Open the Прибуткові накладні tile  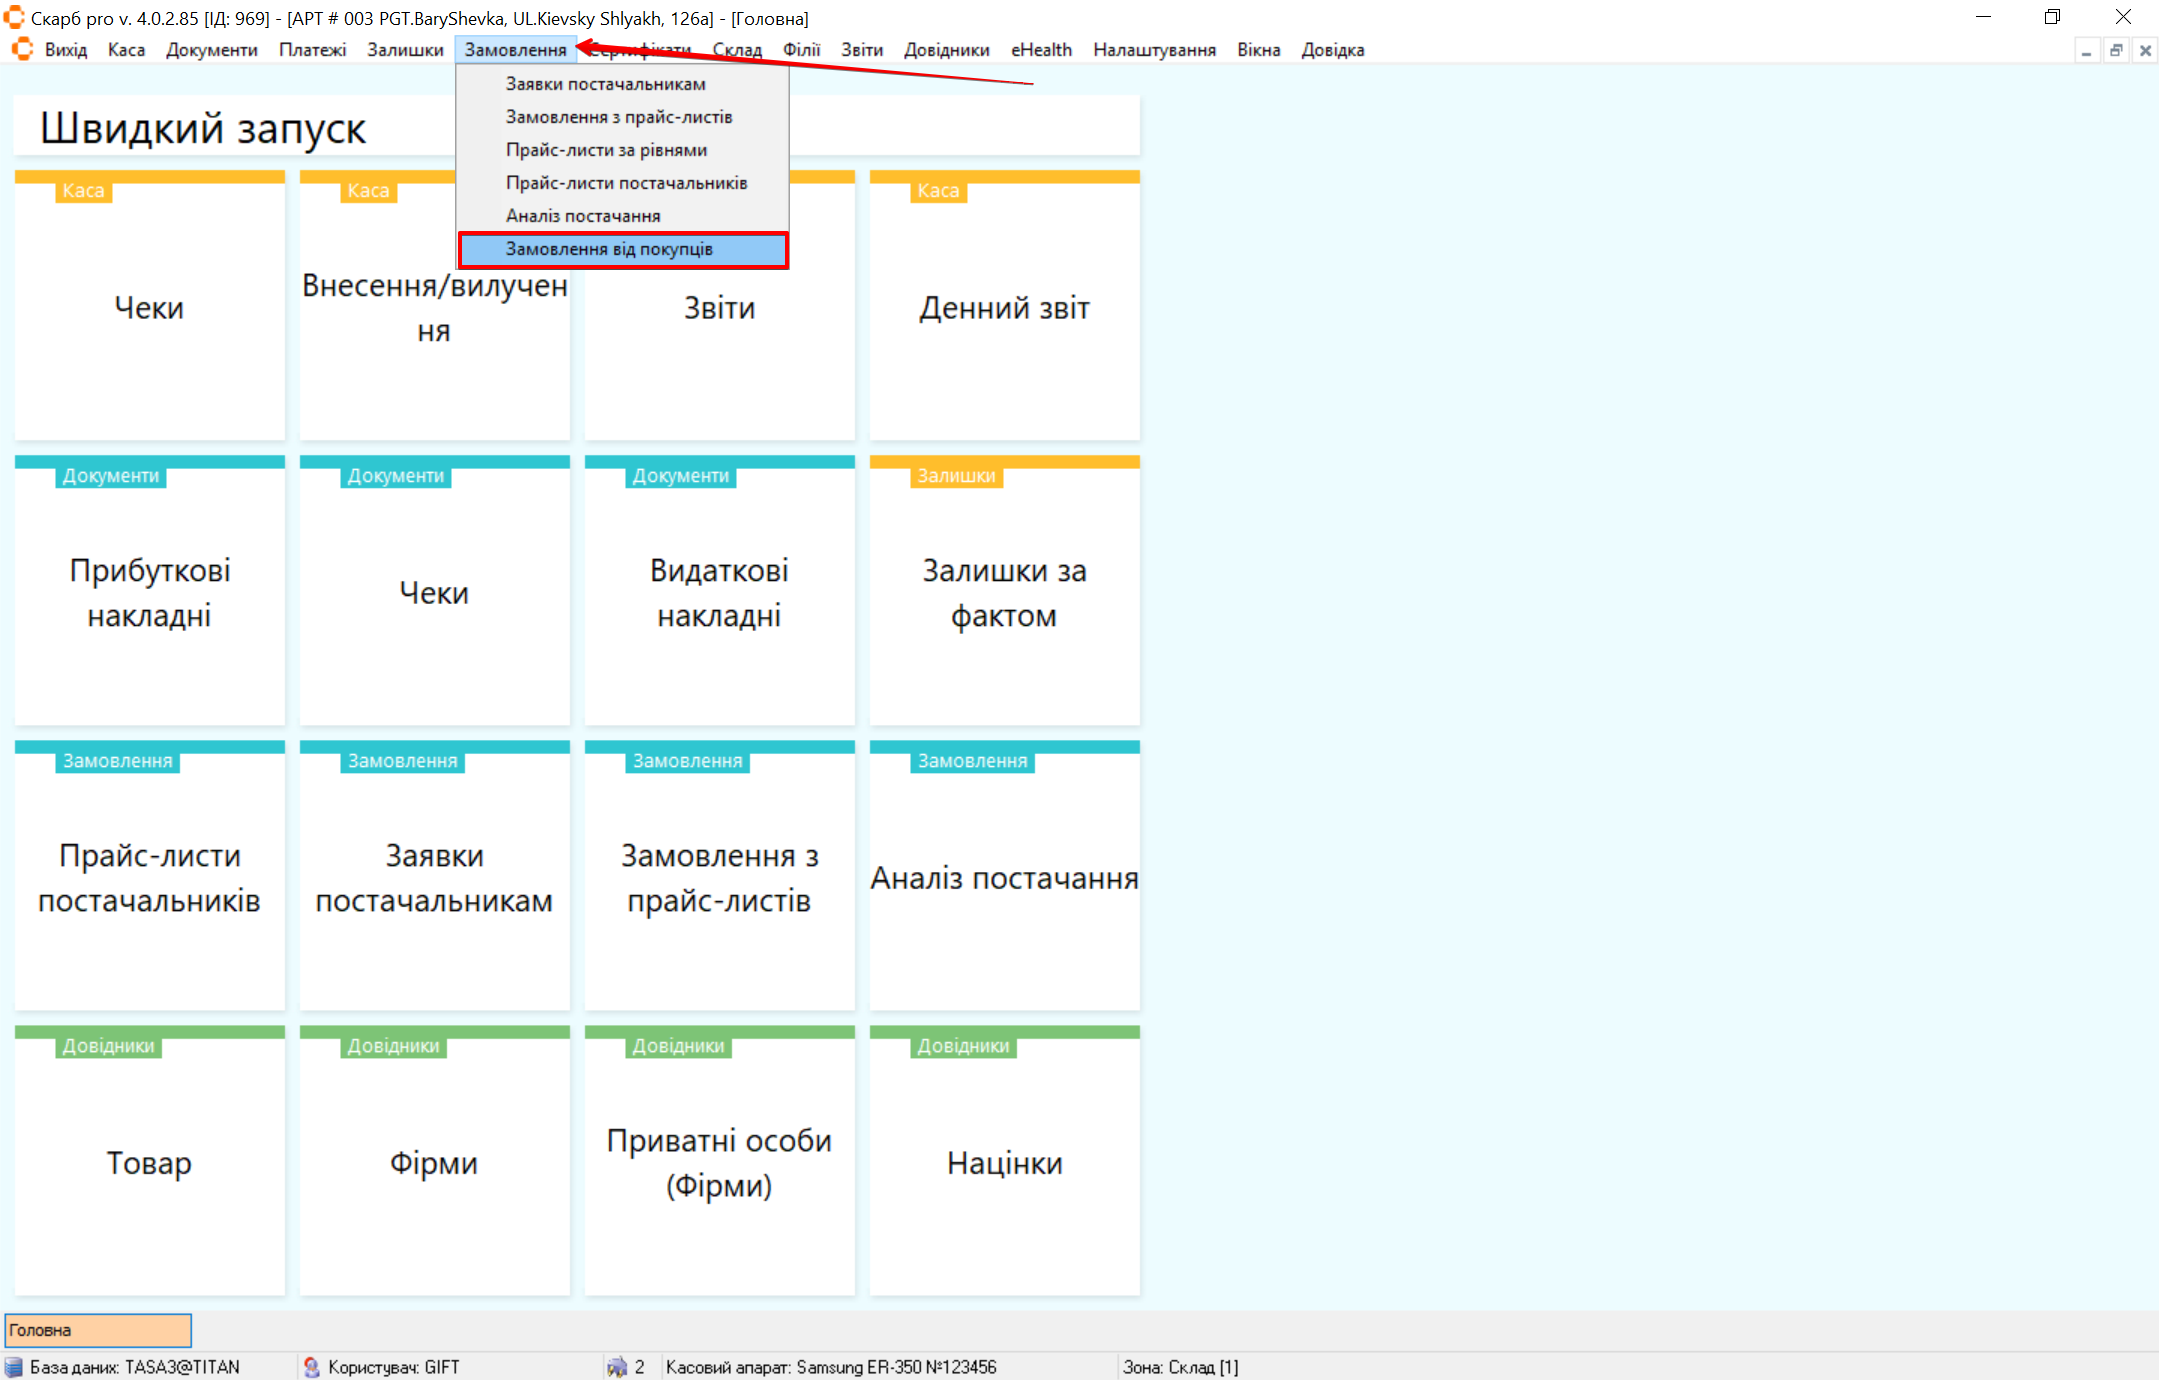[150, 592]
